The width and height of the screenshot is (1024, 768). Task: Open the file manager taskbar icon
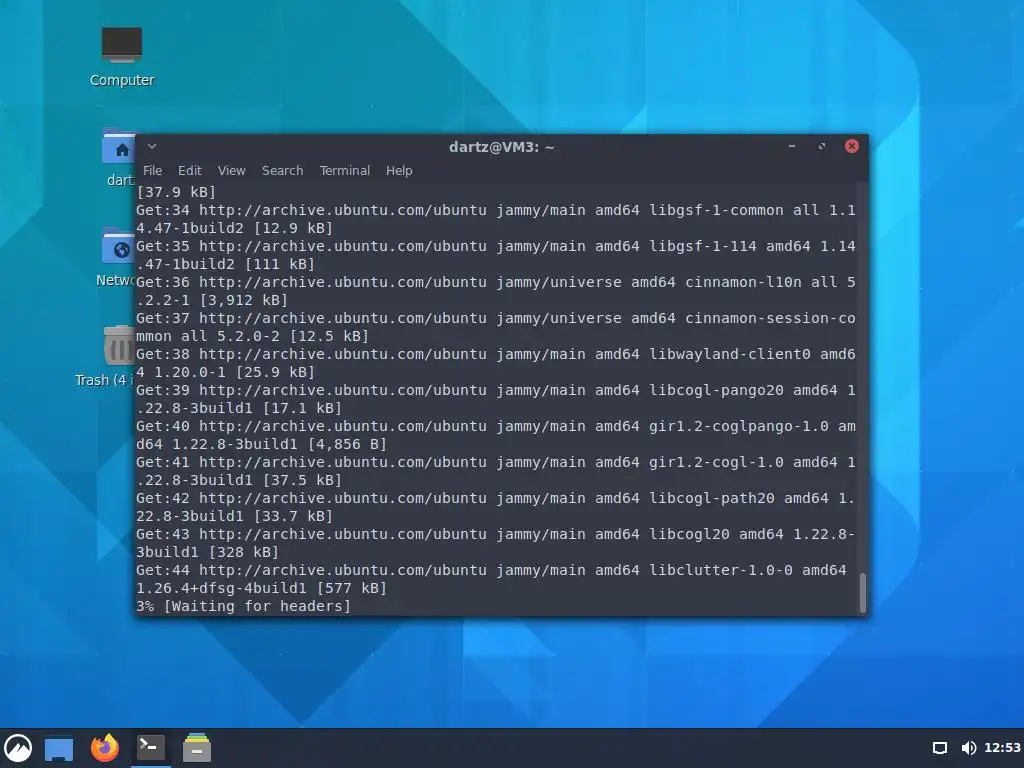pos(197,748)
